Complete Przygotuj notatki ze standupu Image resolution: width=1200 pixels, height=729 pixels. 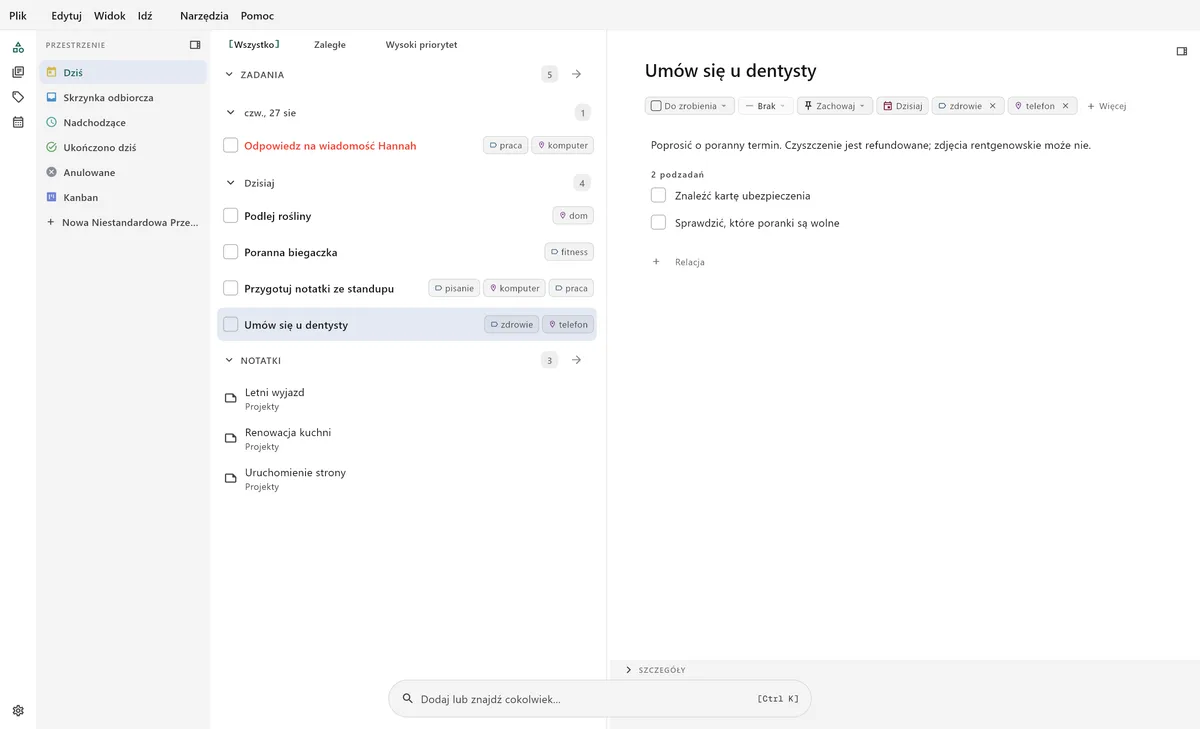point(231,288)
